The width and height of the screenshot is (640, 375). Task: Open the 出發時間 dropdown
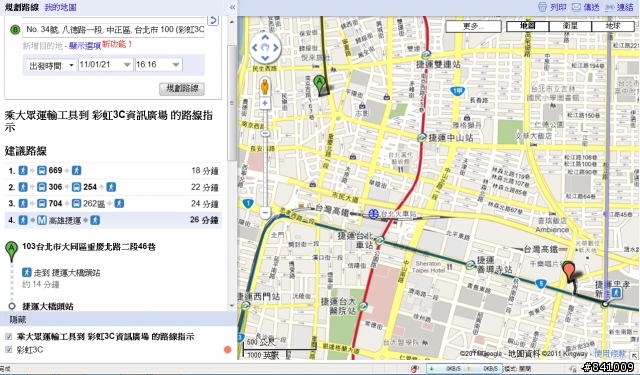[51, 65]
